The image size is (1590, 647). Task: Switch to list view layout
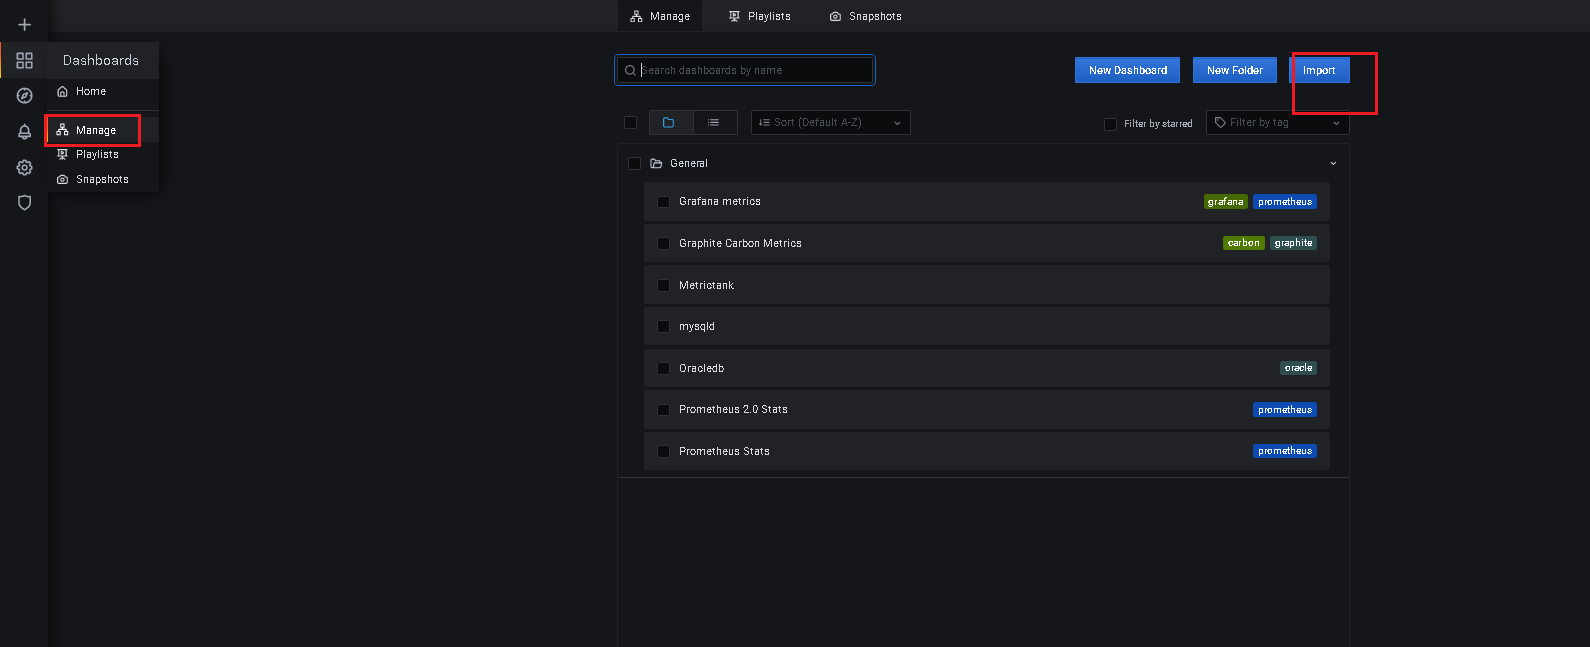(714, 122)
